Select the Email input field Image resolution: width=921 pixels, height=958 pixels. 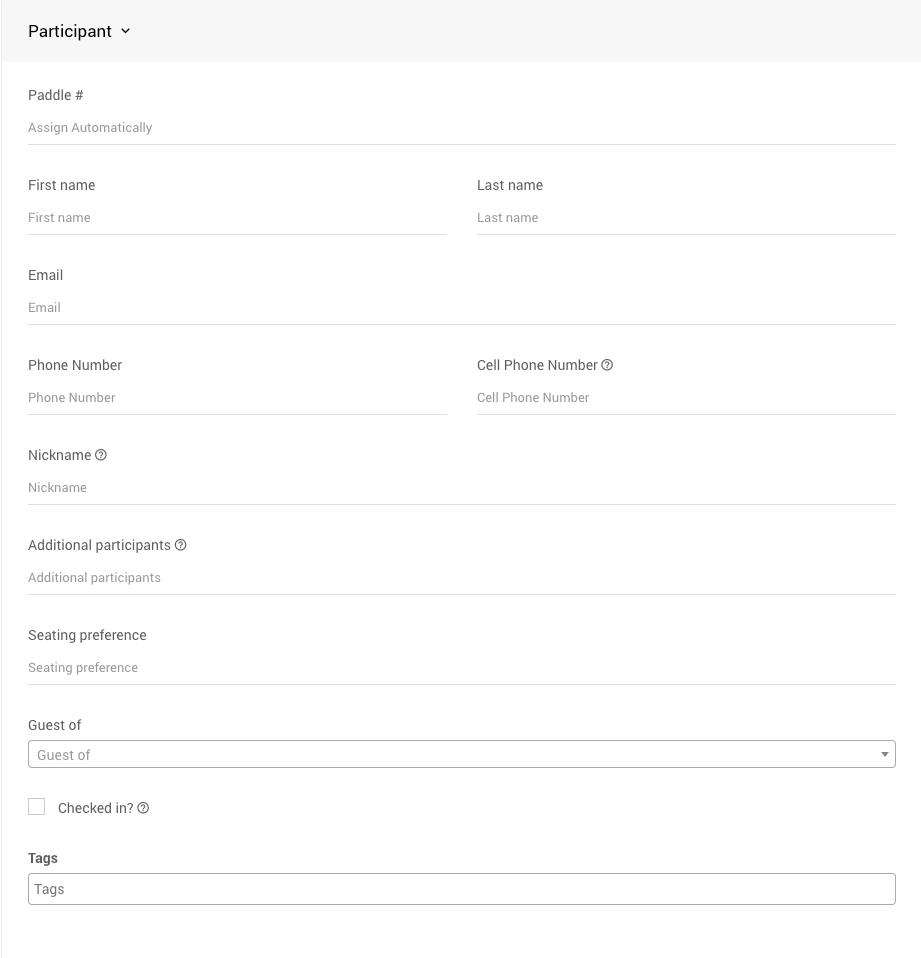[461, 308]
